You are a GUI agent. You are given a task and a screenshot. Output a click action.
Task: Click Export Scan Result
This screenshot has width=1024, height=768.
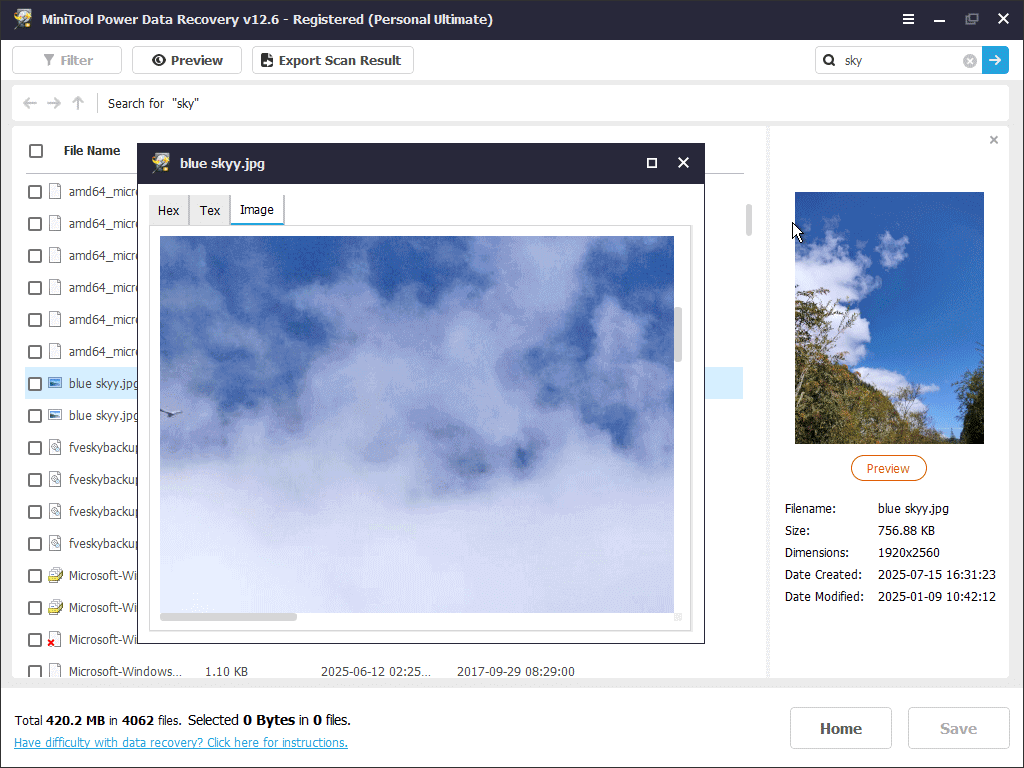(x=332, y=60)
